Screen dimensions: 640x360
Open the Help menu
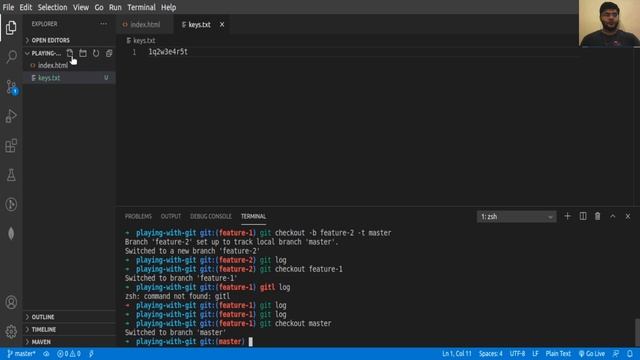(x=168, y=7)
